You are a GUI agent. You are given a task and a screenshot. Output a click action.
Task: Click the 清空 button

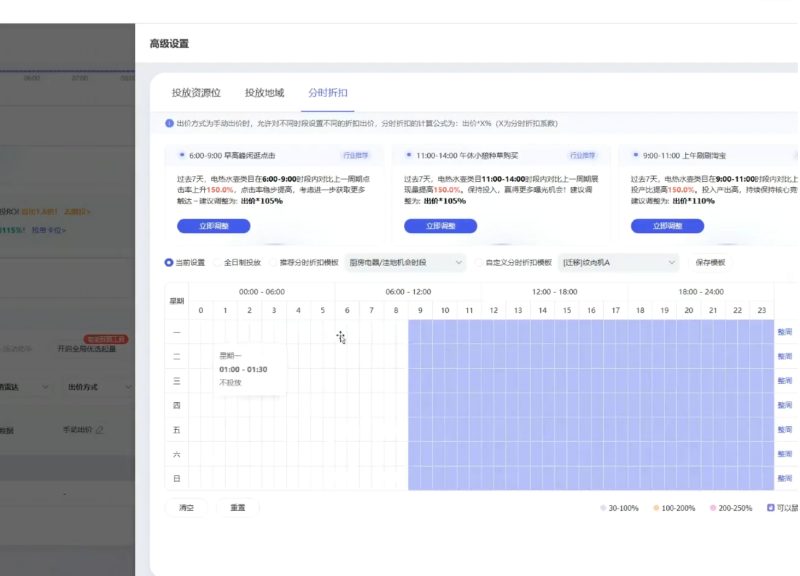[x=186, y=508]
